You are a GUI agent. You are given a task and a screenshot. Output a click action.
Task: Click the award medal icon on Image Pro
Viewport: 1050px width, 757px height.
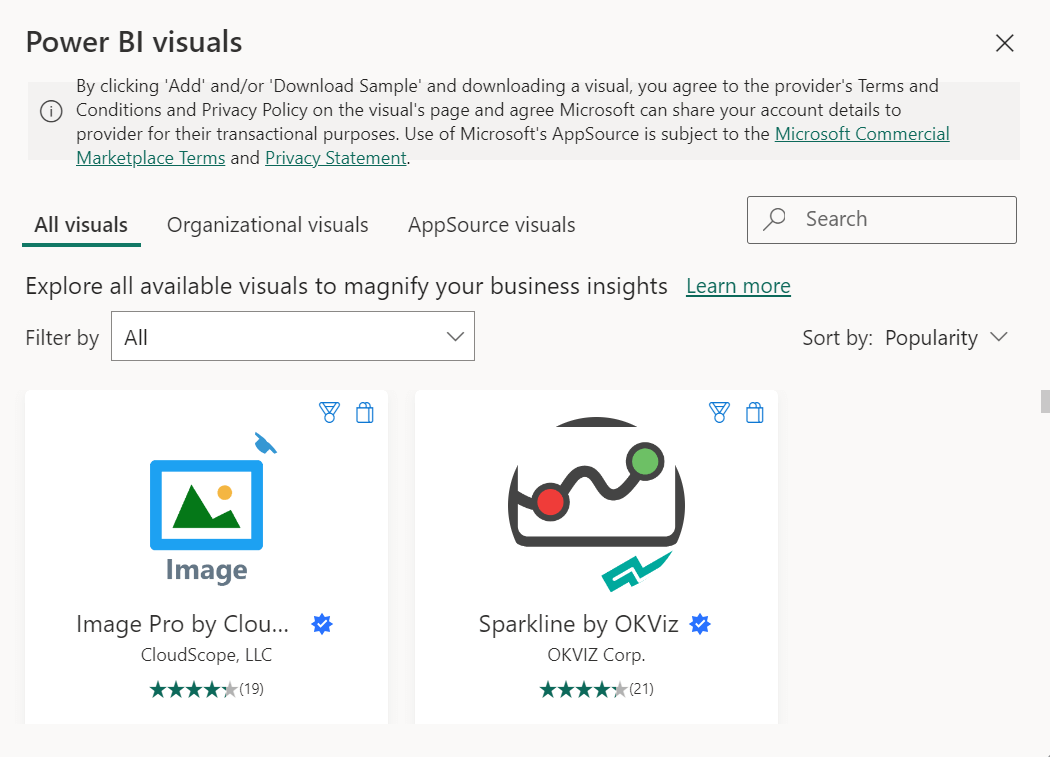(x=330, y=412)
